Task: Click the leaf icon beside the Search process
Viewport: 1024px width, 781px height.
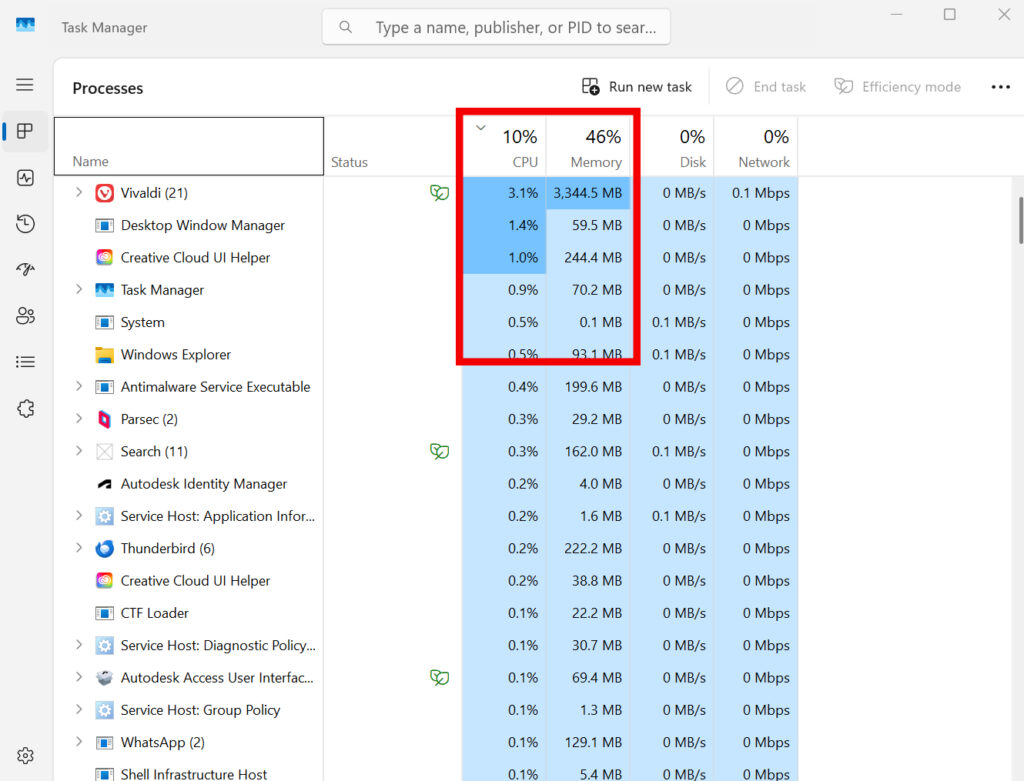Action: [x=439, y=451]
